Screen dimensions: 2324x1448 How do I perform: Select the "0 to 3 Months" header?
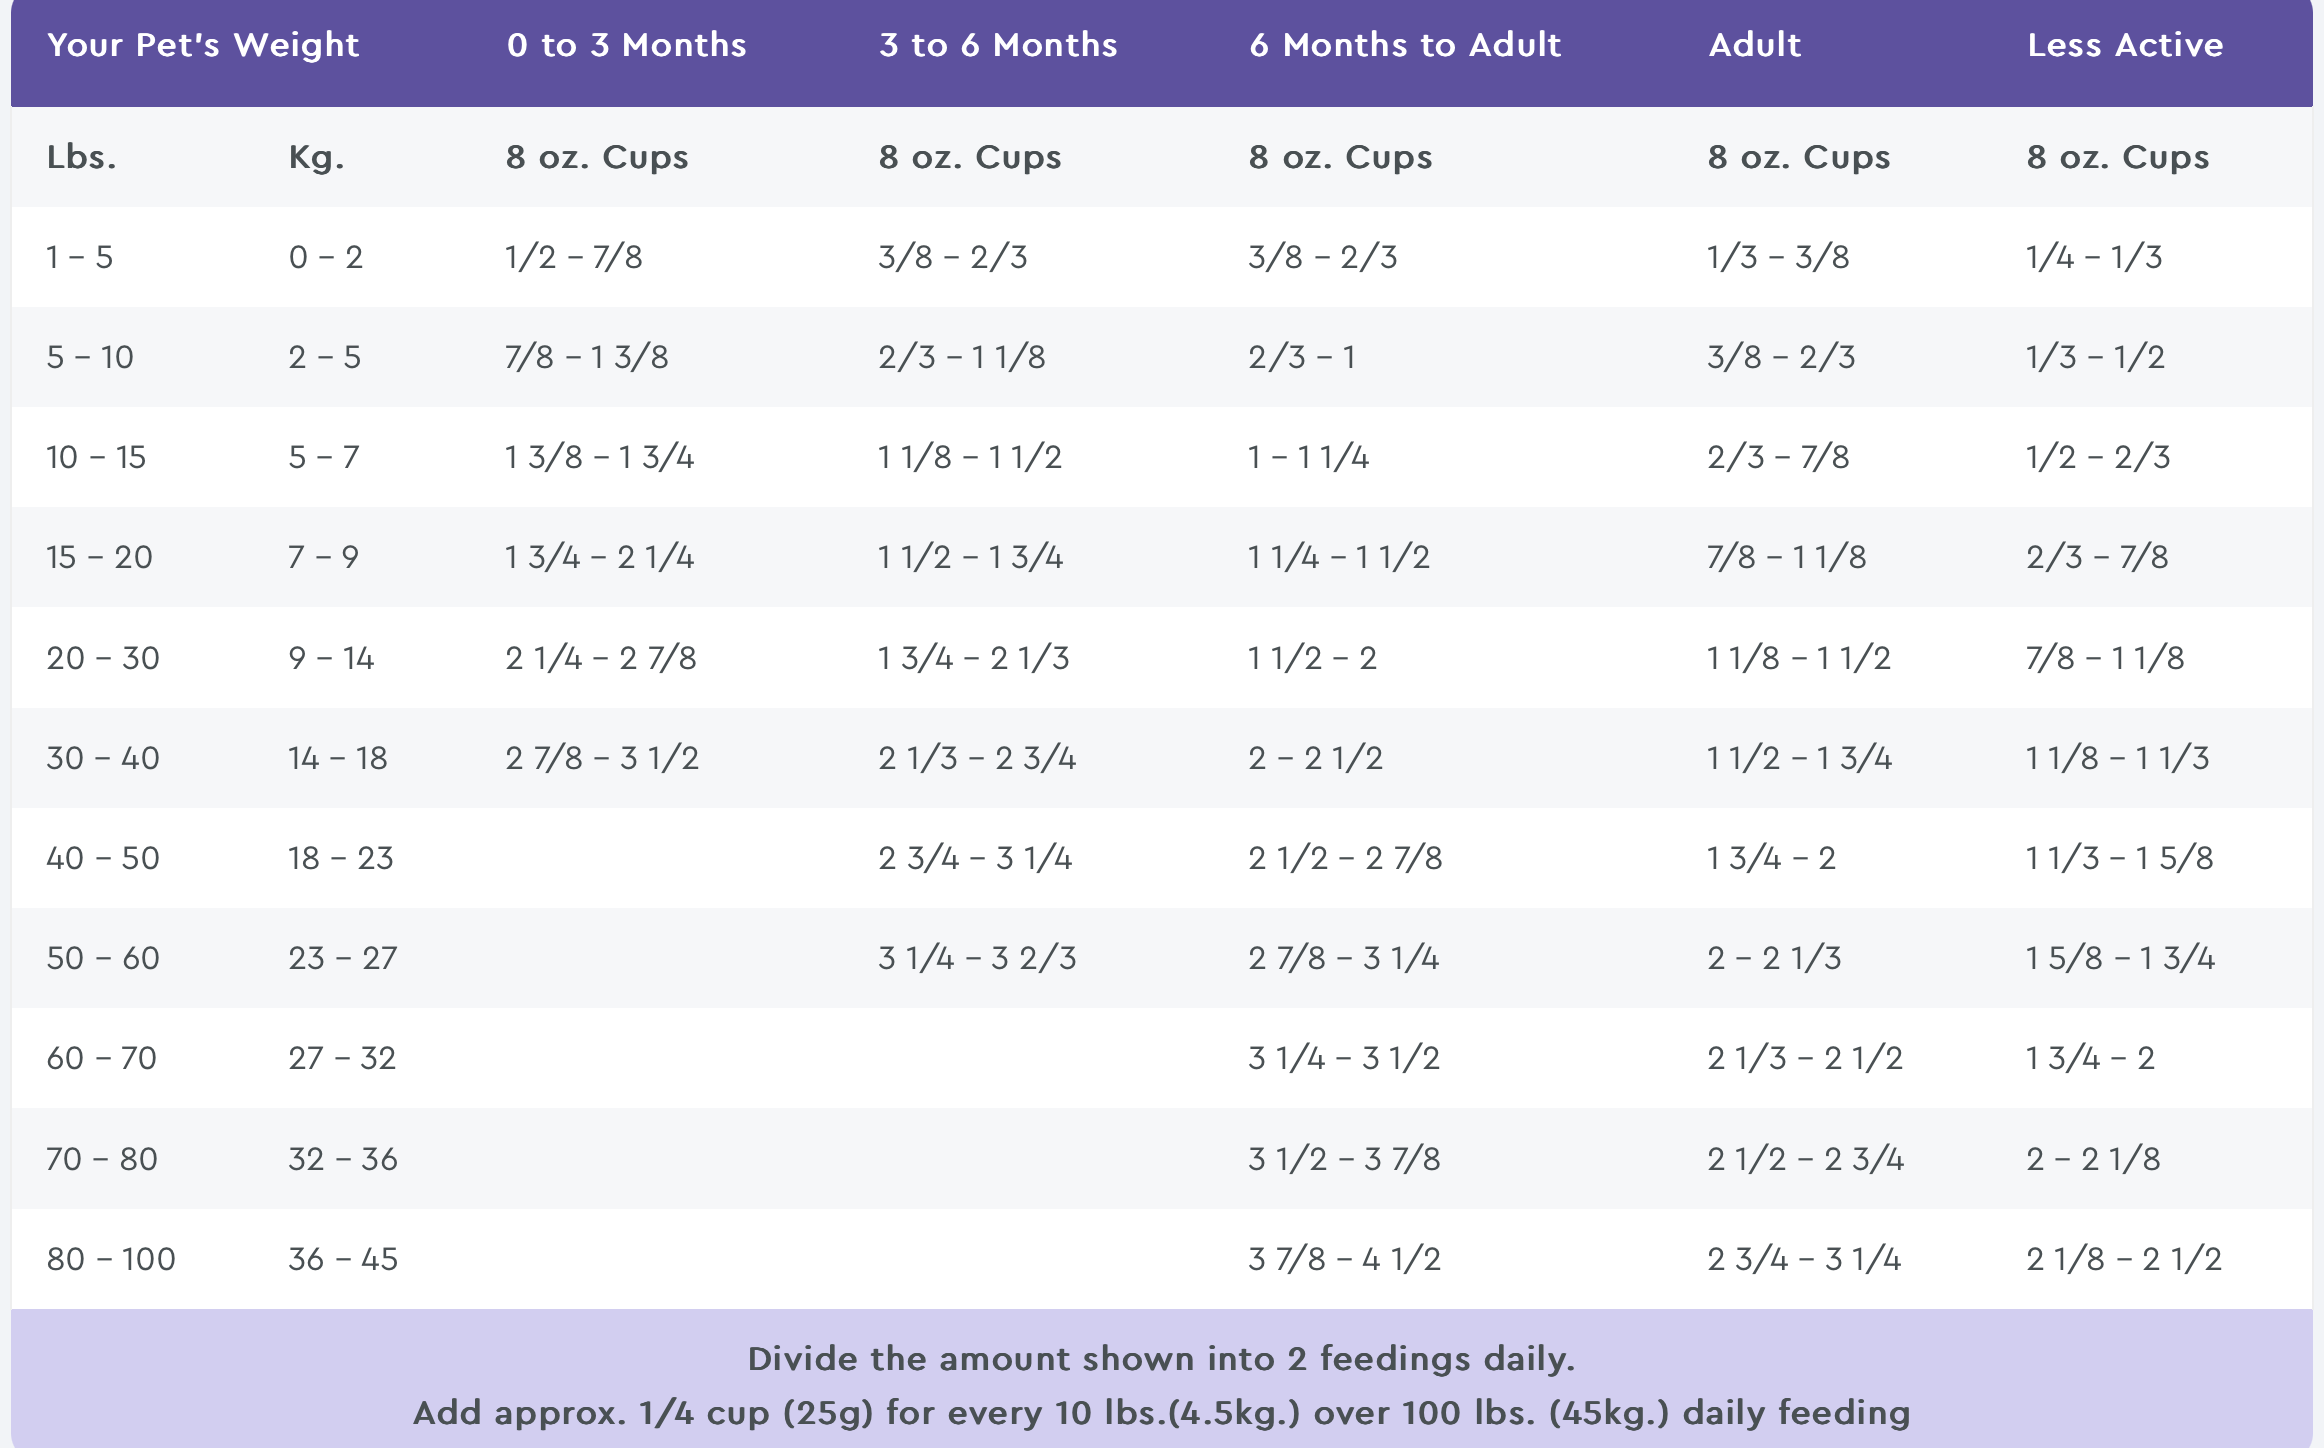(626, 45)
